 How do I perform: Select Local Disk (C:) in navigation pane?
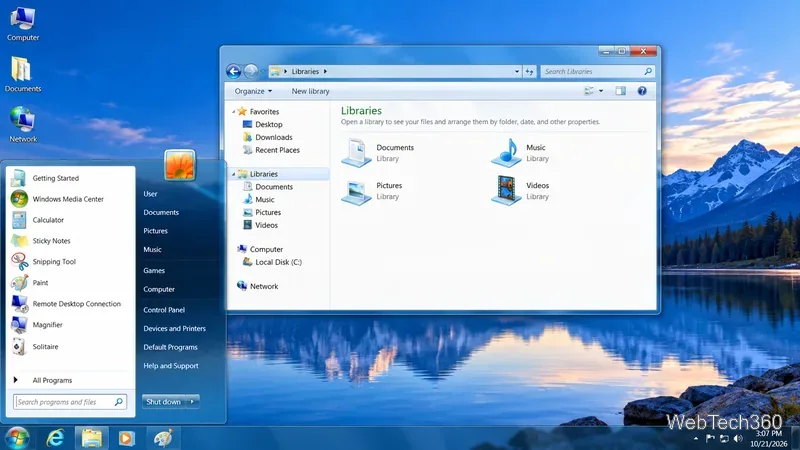click(x=272, y=262)
